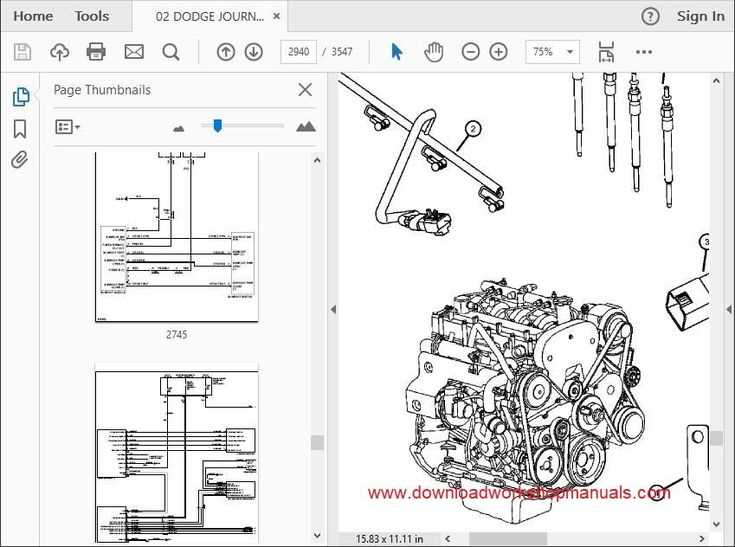
Task: Open the Find text search tool
Action: (x=171, y=52)
